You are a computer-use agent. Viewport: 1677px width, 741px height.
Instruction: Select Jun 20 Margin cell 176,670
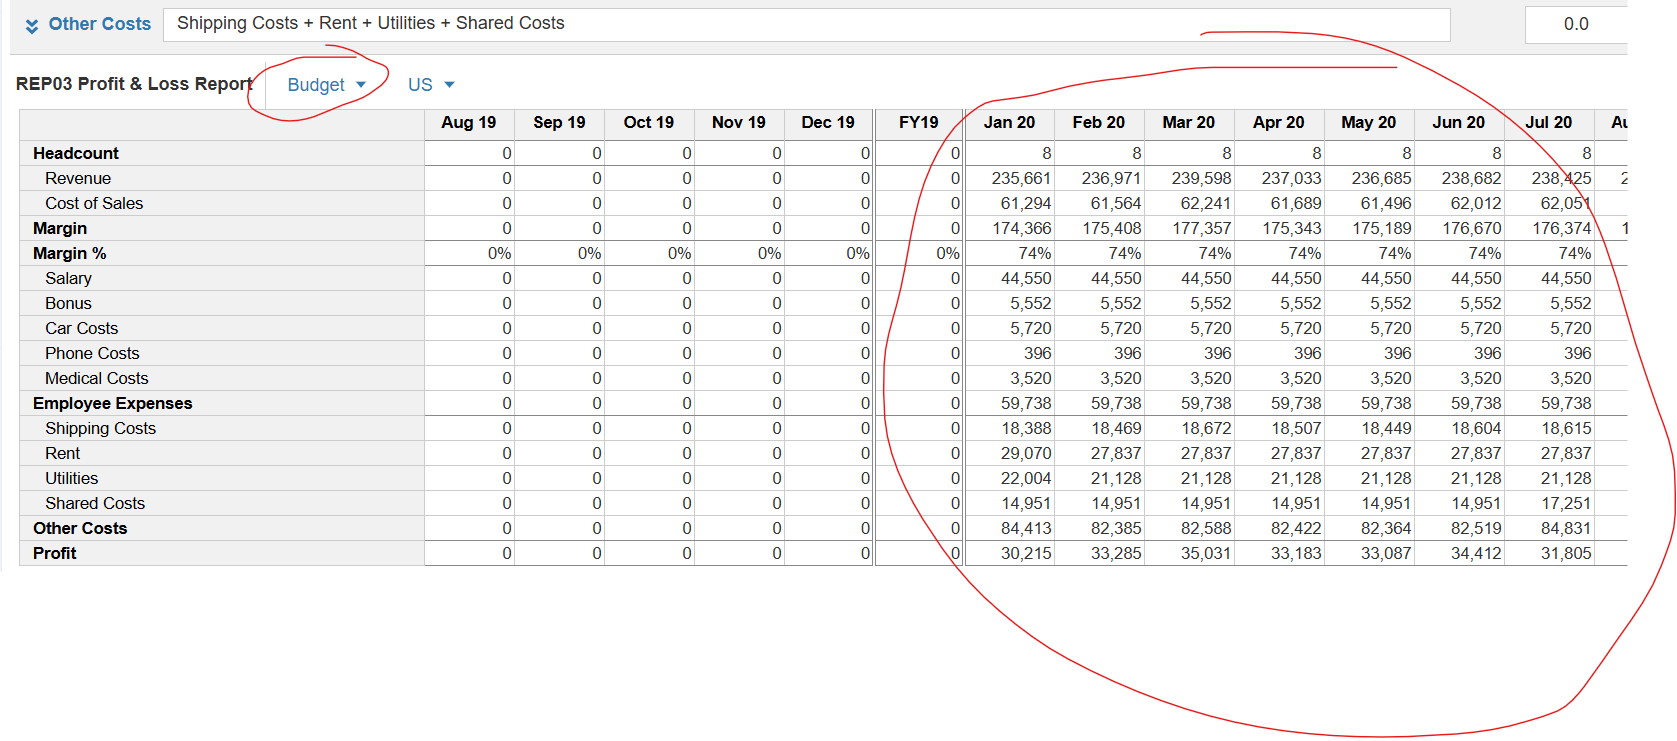click(x=1460, y=228)
